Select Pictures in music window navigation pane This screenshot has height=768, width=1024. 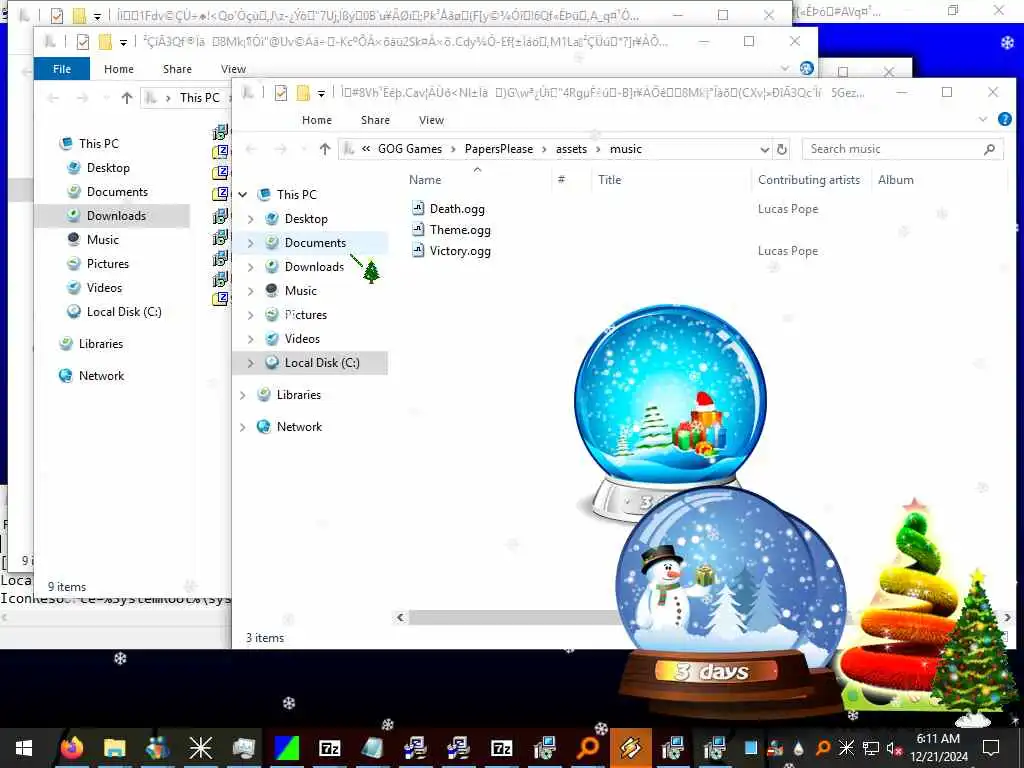[306, 315]
